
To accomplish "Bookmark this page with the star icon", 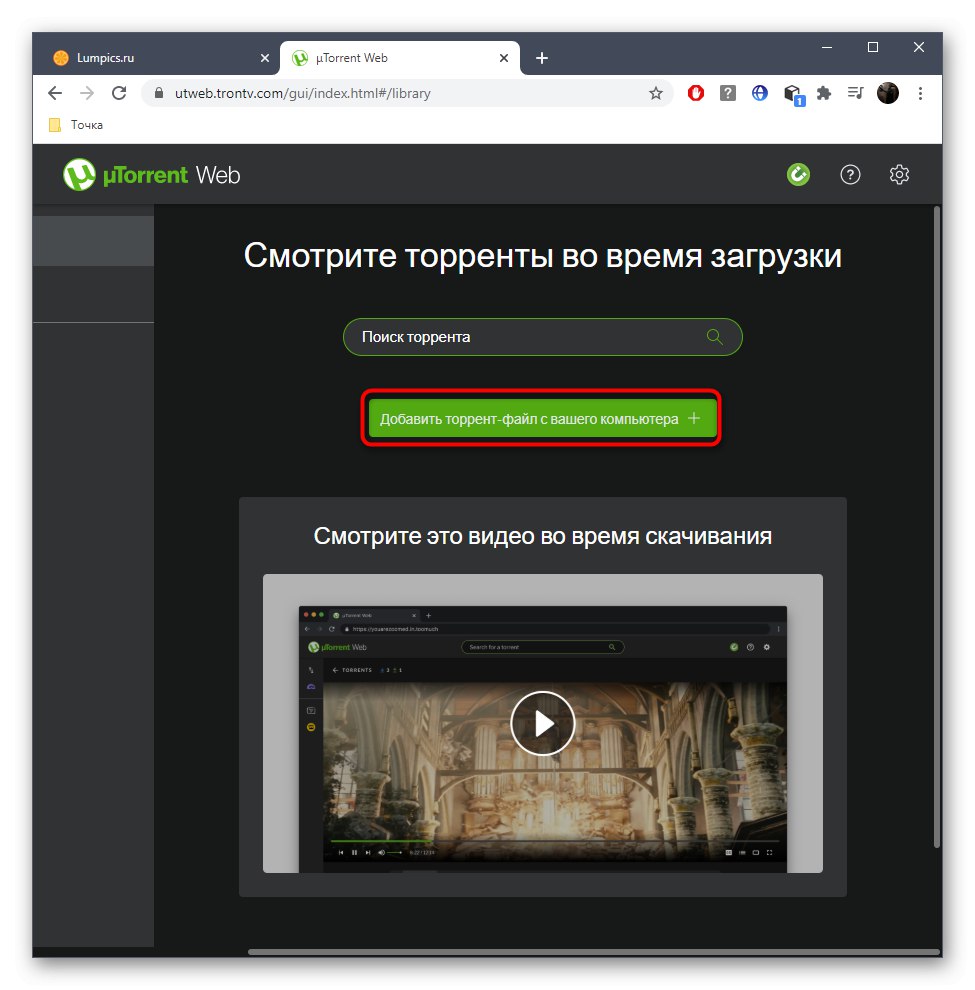I will click(x=656, y=93).
